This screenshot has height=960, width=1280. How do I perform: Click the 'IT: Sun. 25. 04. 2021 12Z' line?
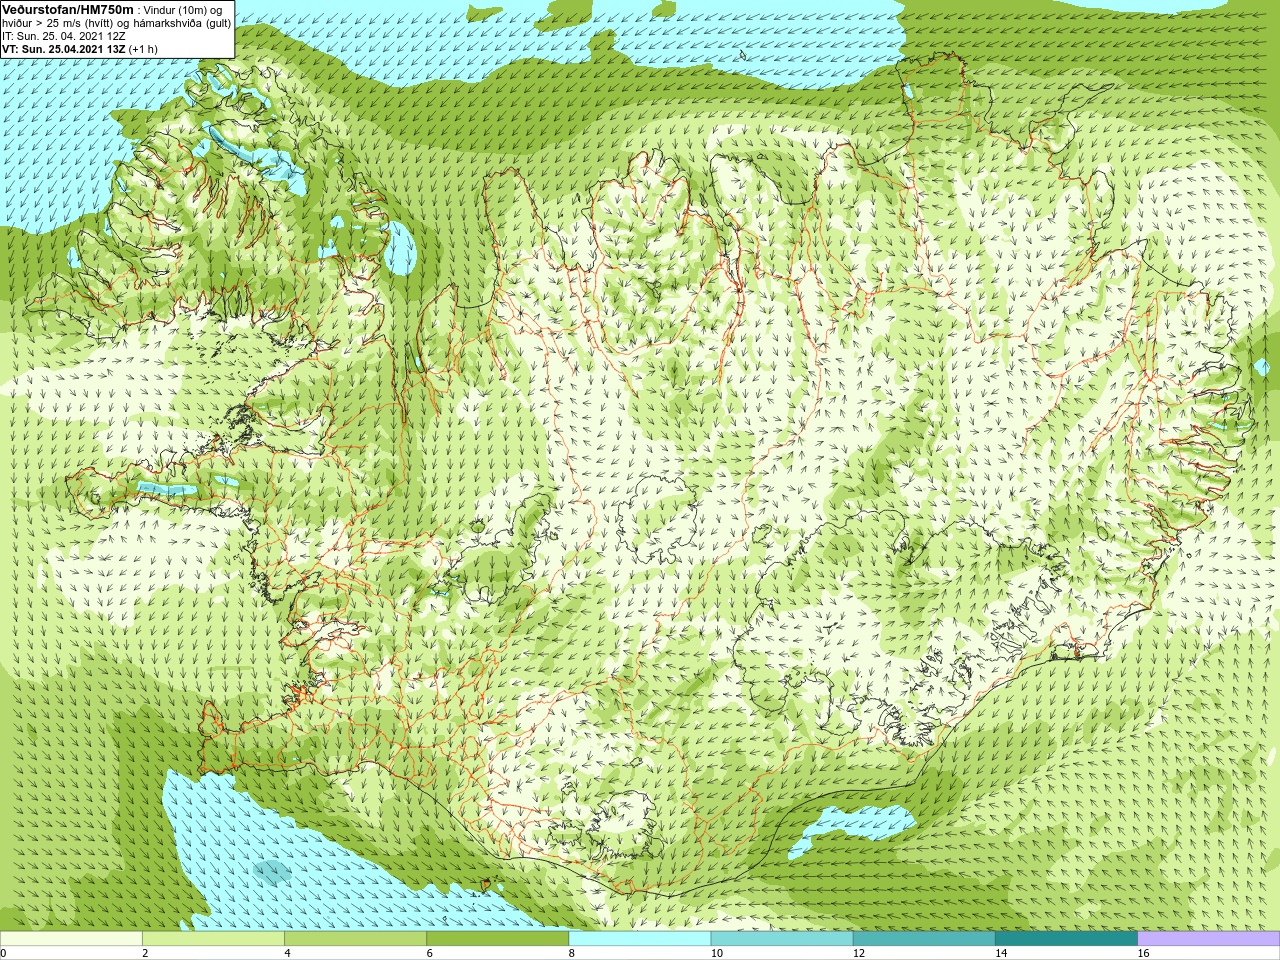pyautogui.click(x=64, y=35)
